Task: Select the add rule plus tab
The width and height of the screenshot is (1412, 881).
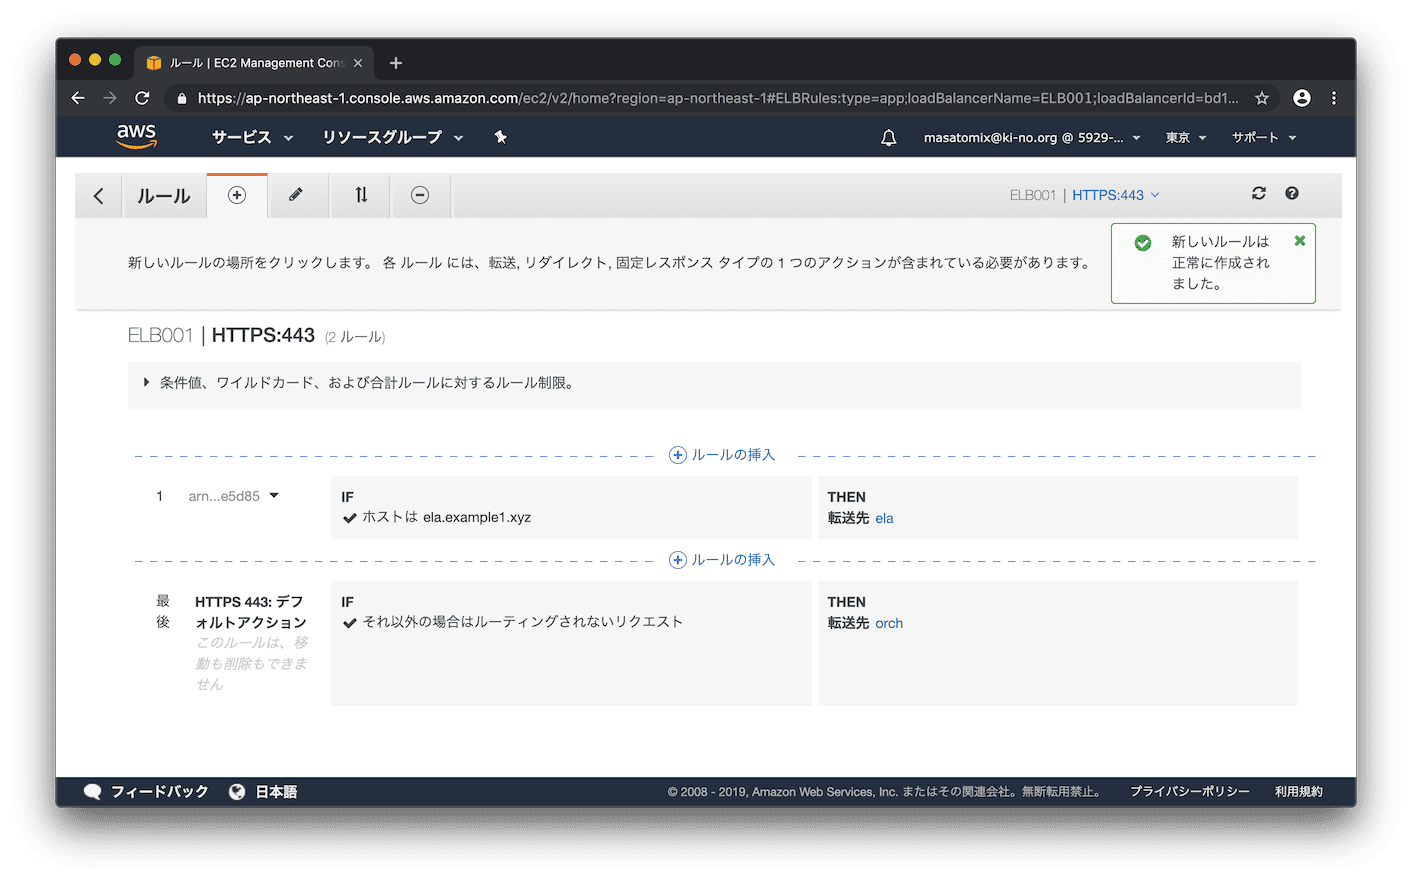Action: [x=237, y=195]
